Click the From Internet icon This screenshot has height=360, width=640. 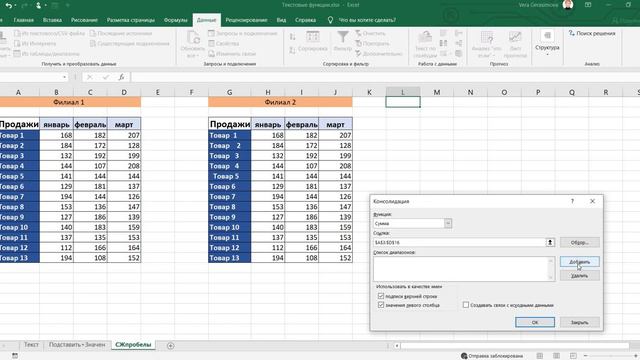pyautogui.click(x=17, y=43)
